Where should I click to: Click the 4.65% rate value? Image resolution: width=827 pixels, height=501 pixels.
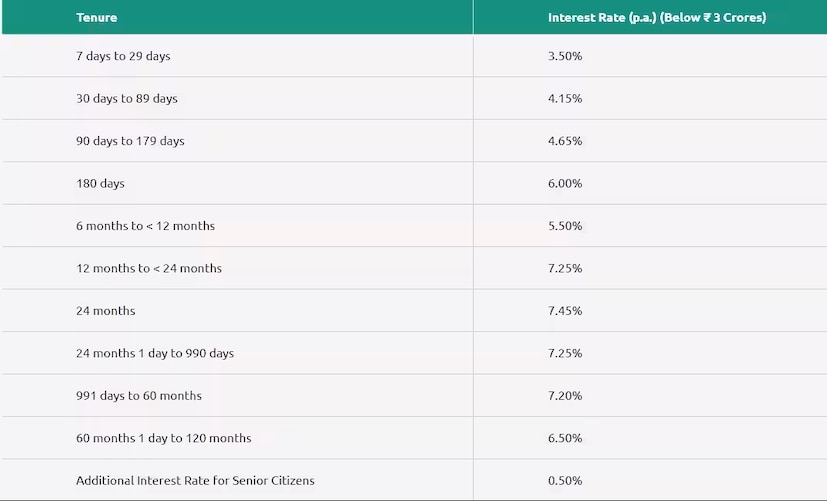[x=565, y=141]
